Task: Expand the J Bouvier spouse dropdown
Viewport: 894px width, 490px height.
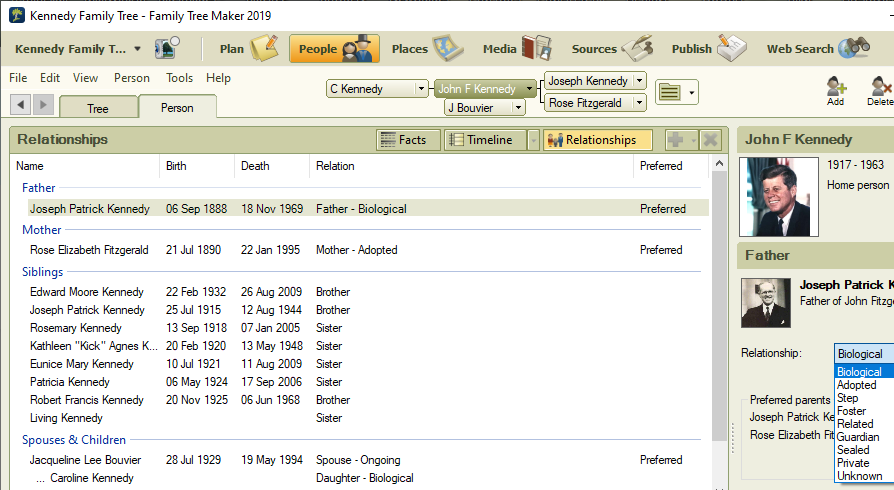Action: coord(518,108)
